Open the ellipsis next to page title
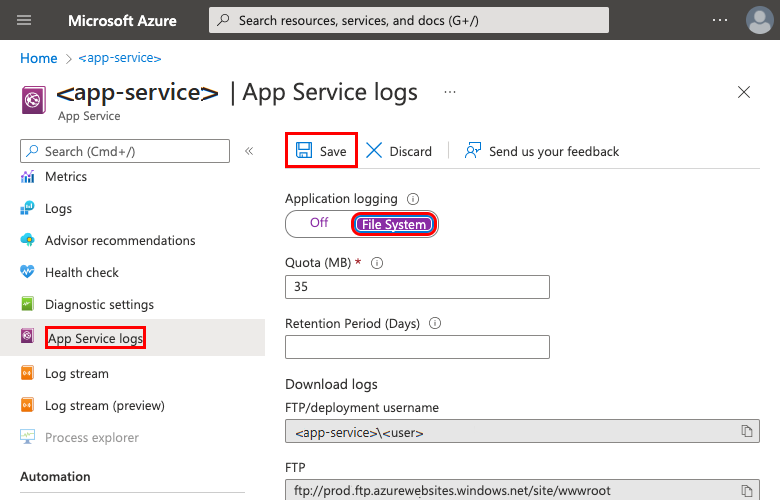 [450, 92]
